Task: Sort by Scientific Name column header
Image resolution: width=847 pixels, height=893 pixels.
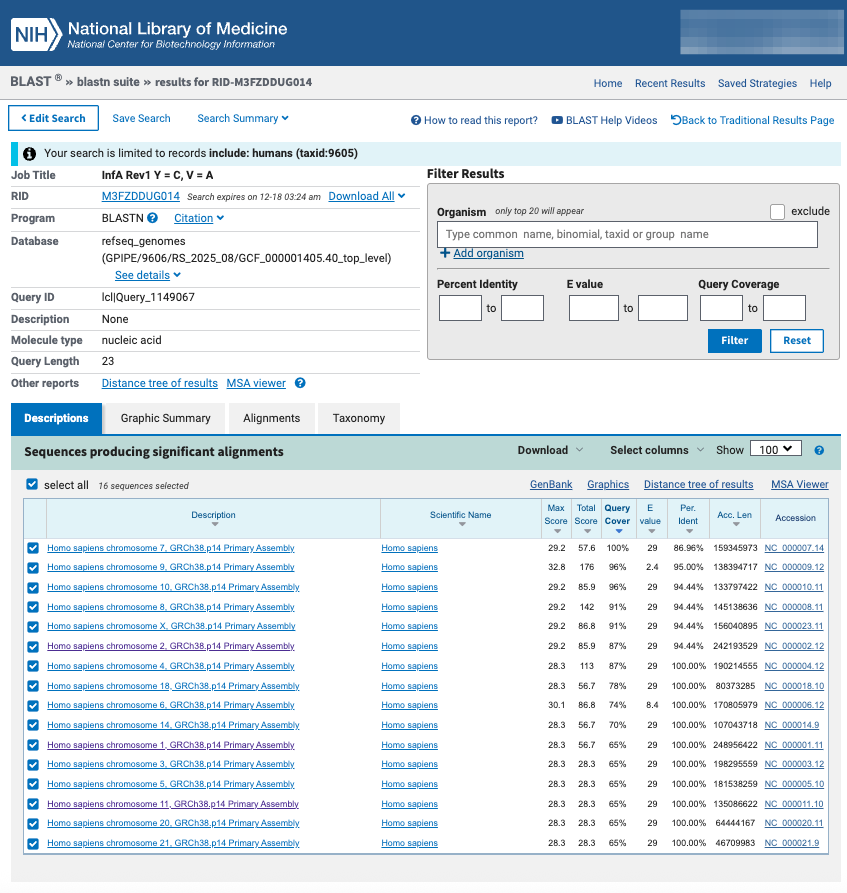Action: coord(460,518)
